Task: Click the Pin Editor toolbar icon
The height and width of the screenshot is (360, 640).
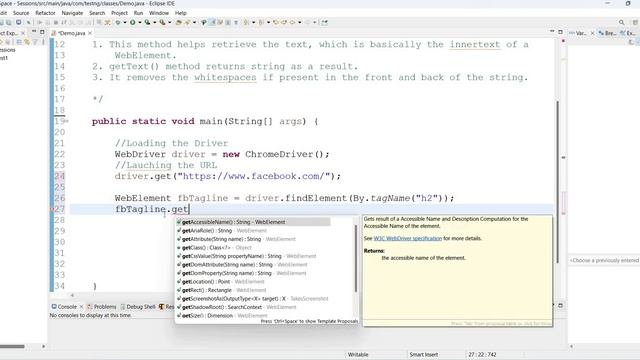Action: (324, 22)
